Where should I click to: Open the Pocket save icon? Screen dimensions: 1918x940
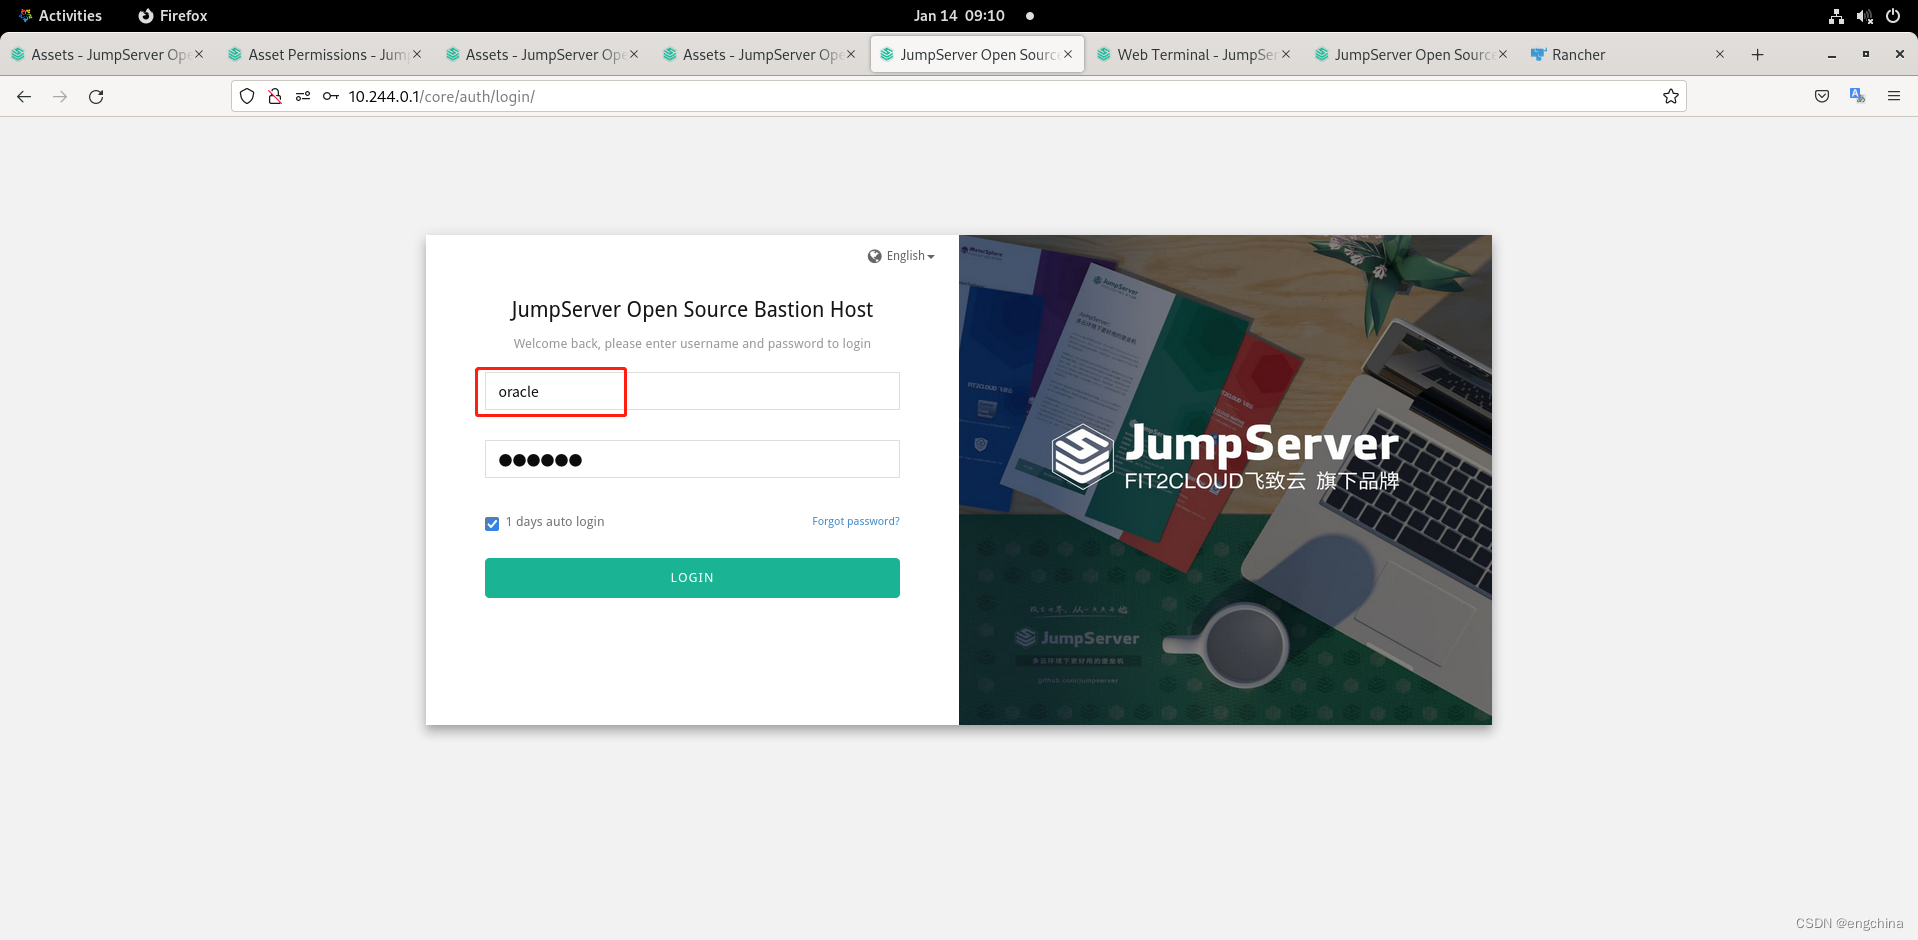tap(1822, 96)
